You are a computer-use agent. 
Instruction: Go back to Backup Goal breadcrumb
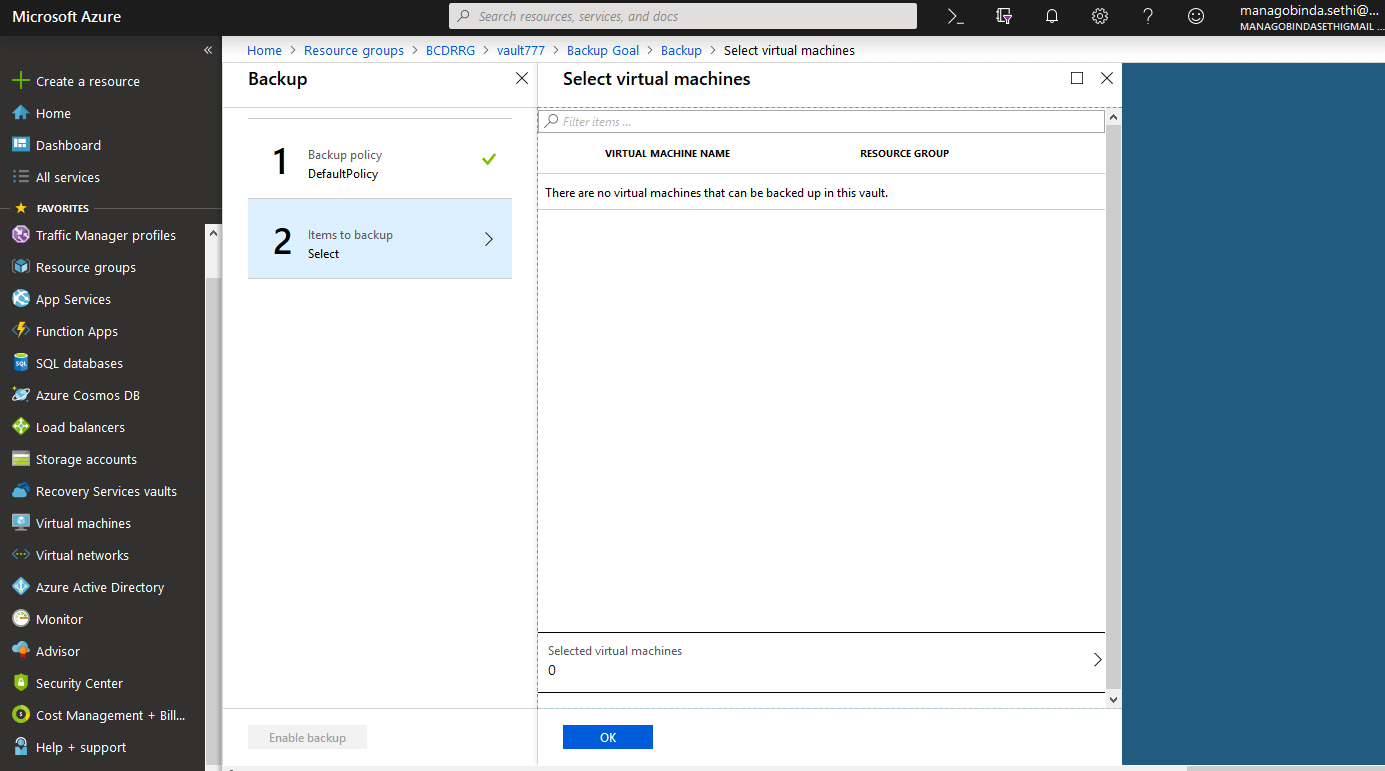(x=603, y=50)
